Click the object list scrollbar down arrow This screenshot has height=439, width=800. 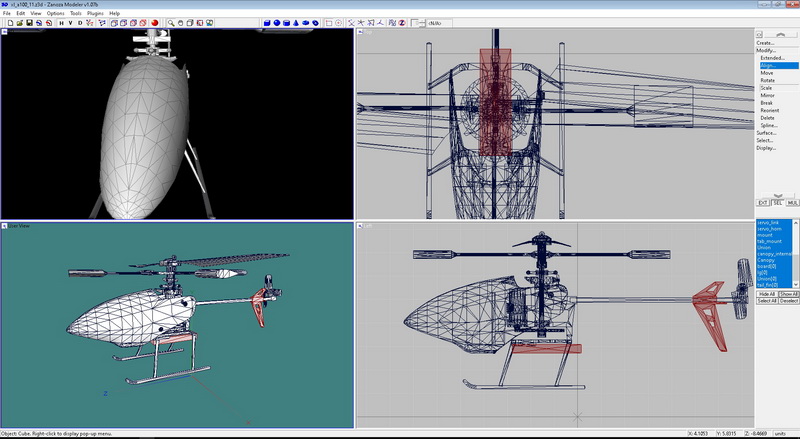(x=797, y=285)
